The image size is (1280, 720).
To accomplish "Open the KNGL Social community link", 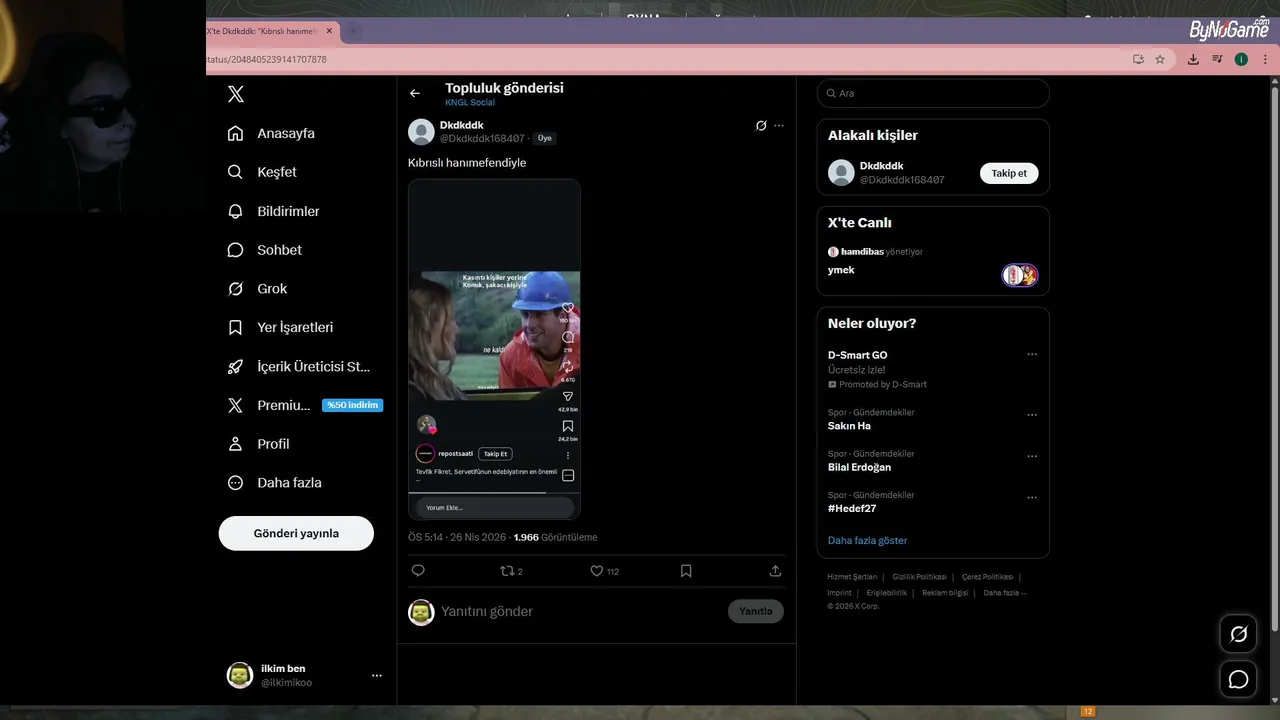I will tap(470, 102).
